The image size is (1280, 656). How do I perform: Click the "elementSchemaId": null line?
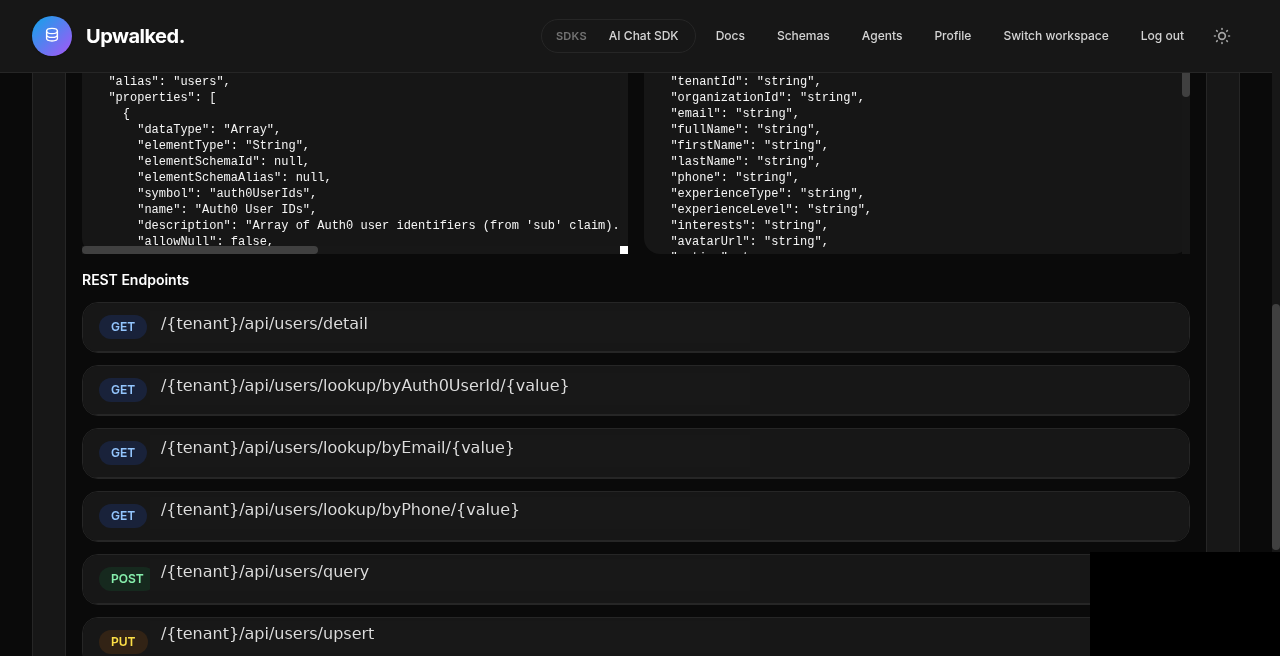tap(223, 162)
